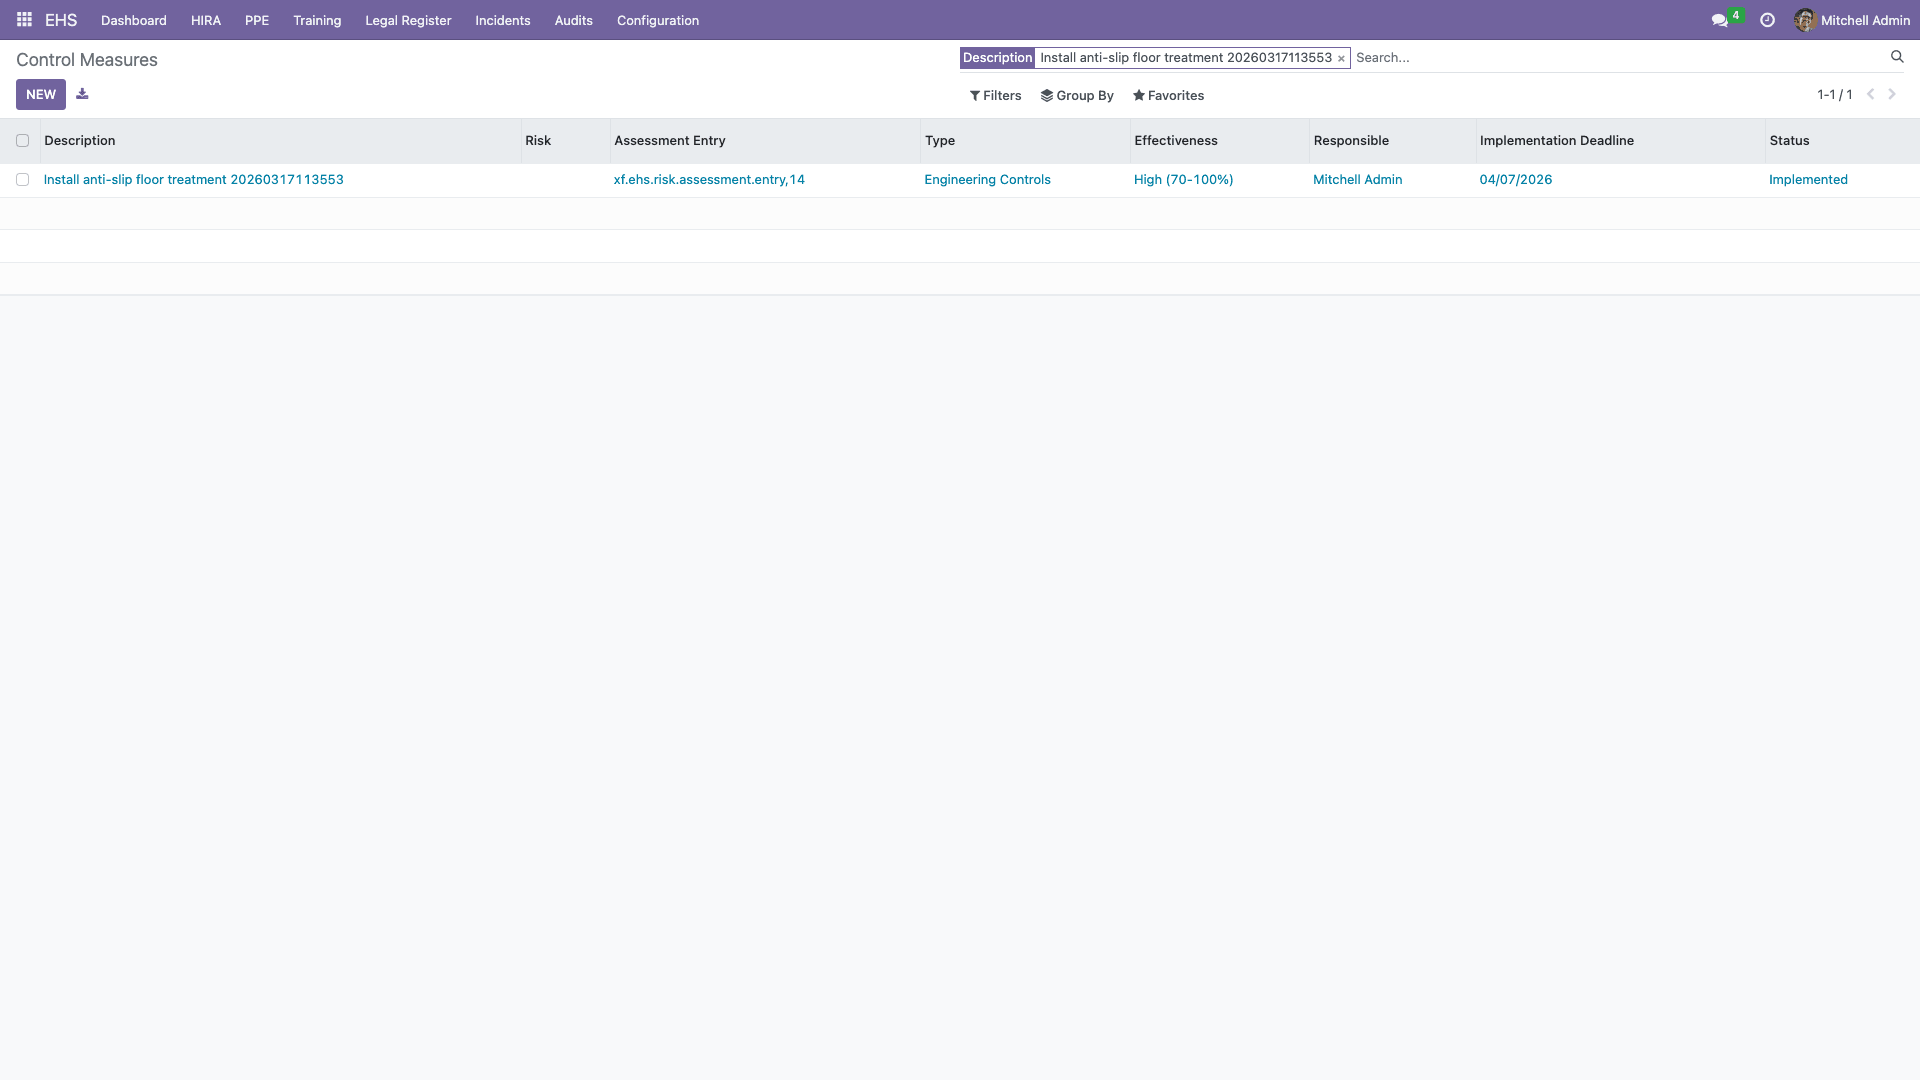Click Mitchell Admin user avatar
1920x1080 pixels.
click(x=1805, y=20)
